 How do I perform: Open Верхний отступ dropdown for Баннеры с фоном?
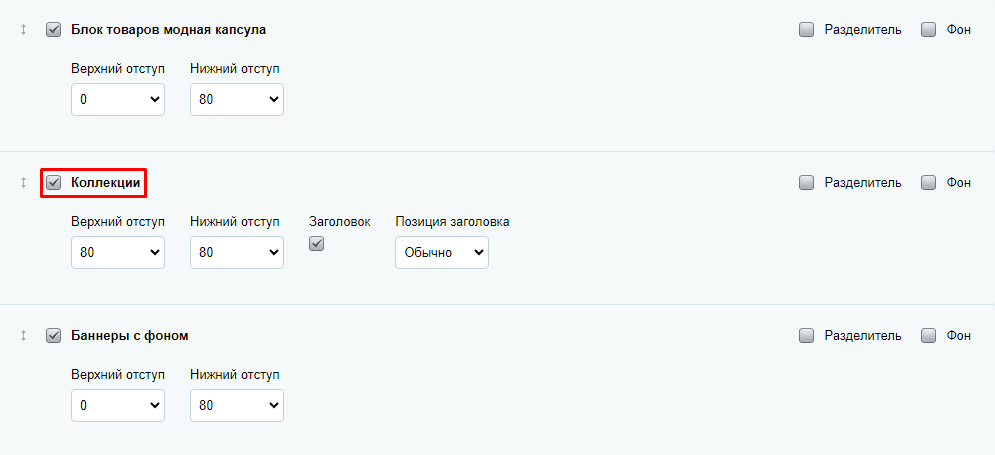coord(118,406)
